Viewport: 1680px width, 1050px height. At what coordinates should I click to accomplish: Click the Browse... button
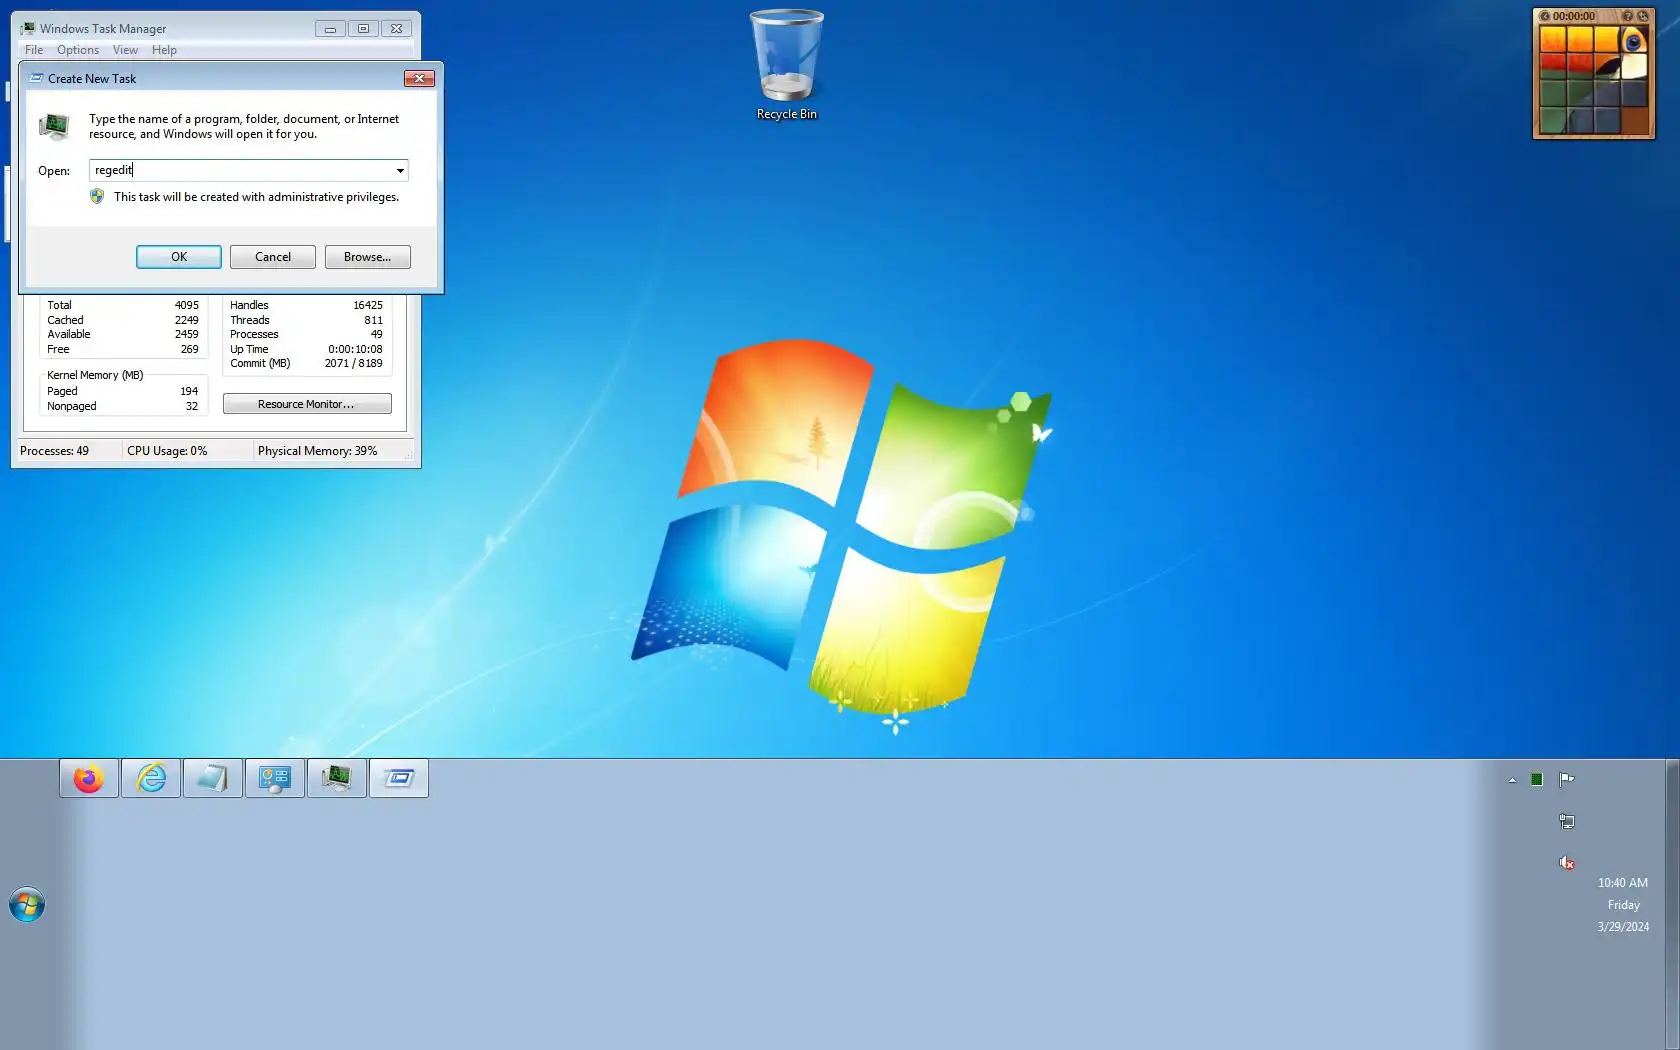pos(367,257)
